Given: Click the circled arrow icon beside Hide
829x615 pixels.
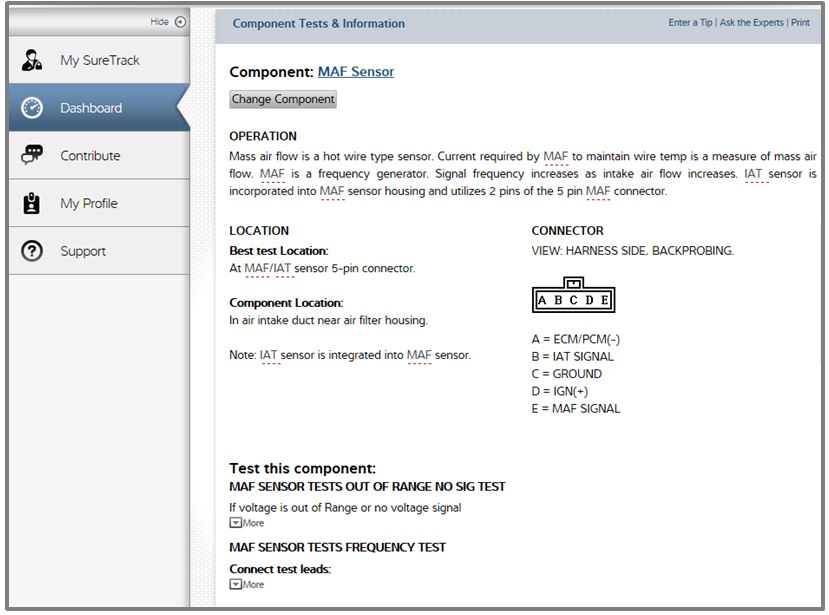Looking at the screenshot, I should click(180, 22).
